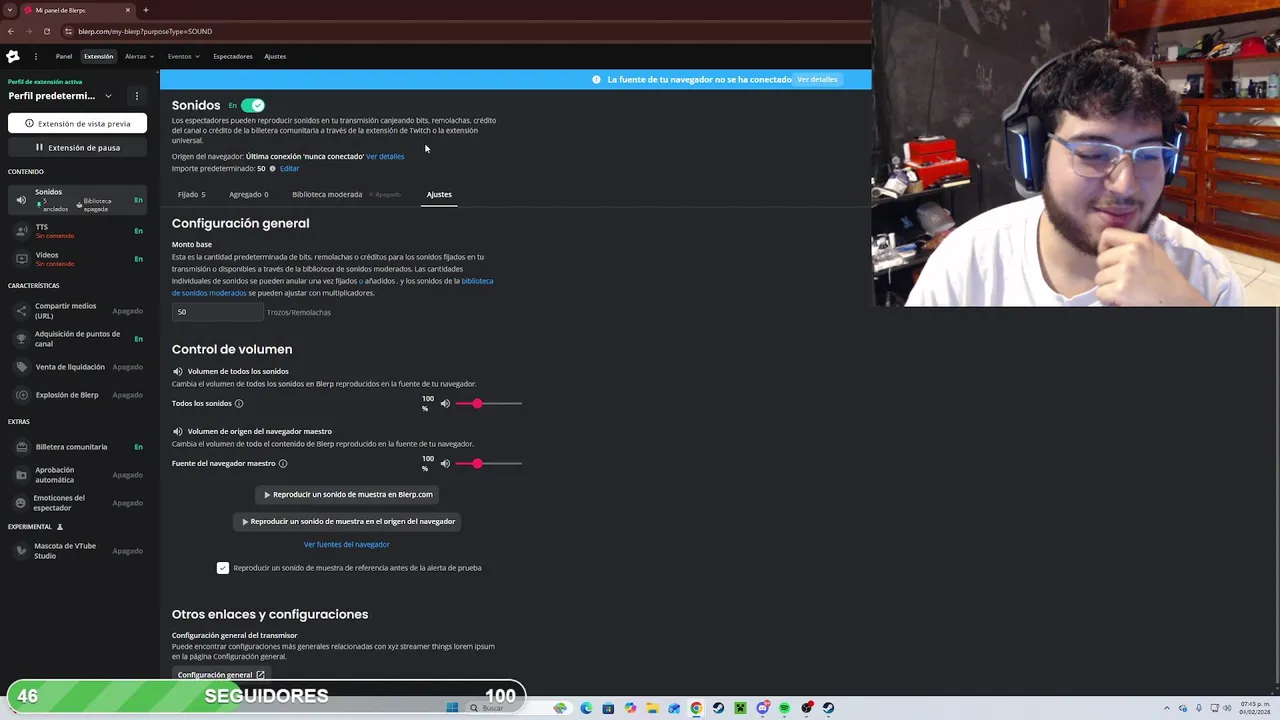Click the Videos icon in the sidebar
This screenshot has width=1280, height=720.
pos(21,259)
